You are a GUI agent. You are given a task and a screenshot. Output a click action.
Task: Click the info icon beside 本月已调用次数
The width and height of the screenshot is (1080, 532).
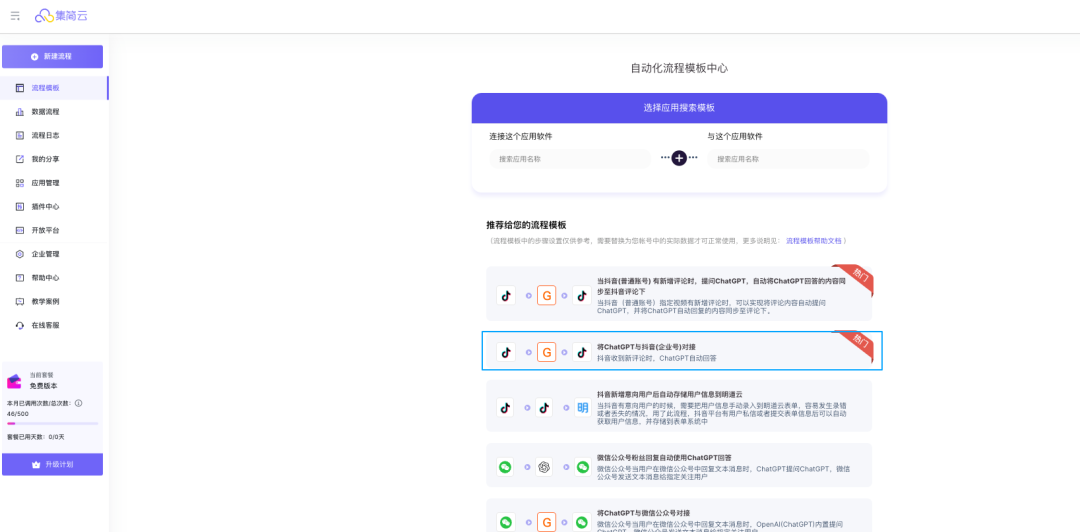[x=79, y=403]
